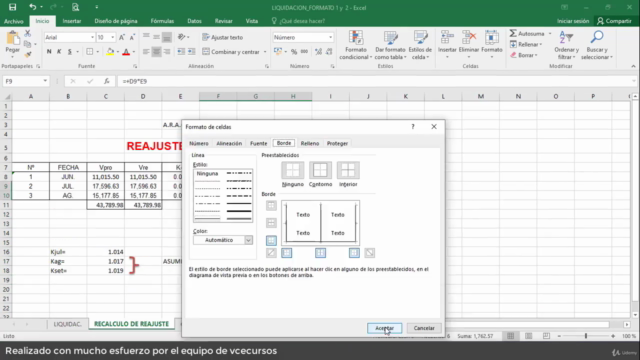The height and width of the screenshot is (360, 640).
Task: Click the text orientation icon
Action: 182,37
